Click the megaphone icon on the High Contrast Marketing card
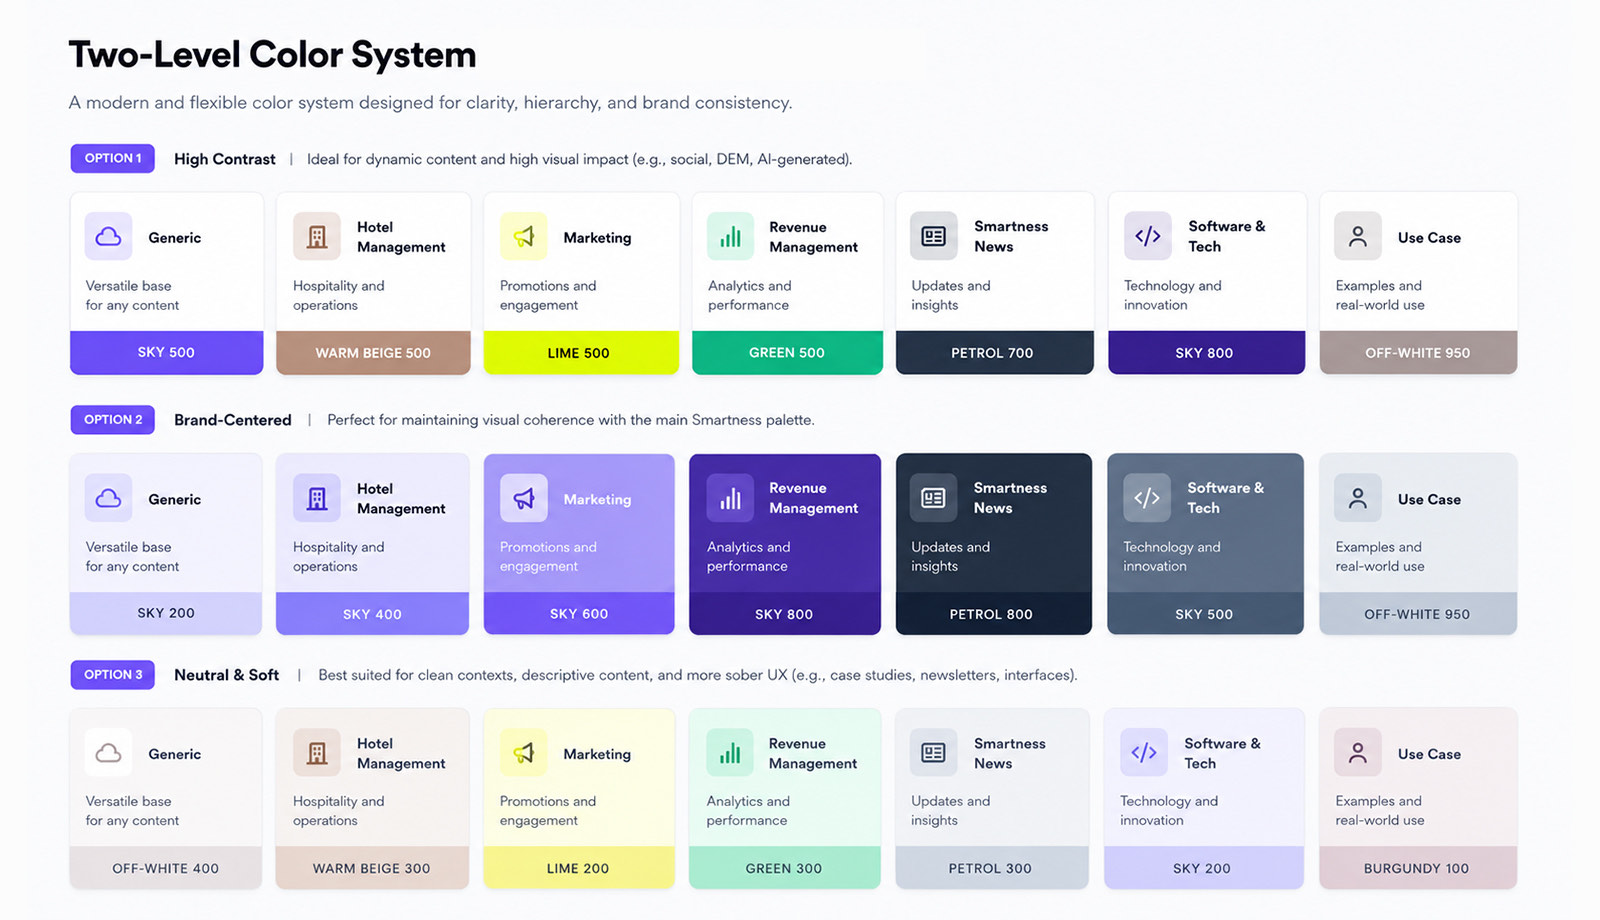Screen dimensions: 1600x920 524,237
